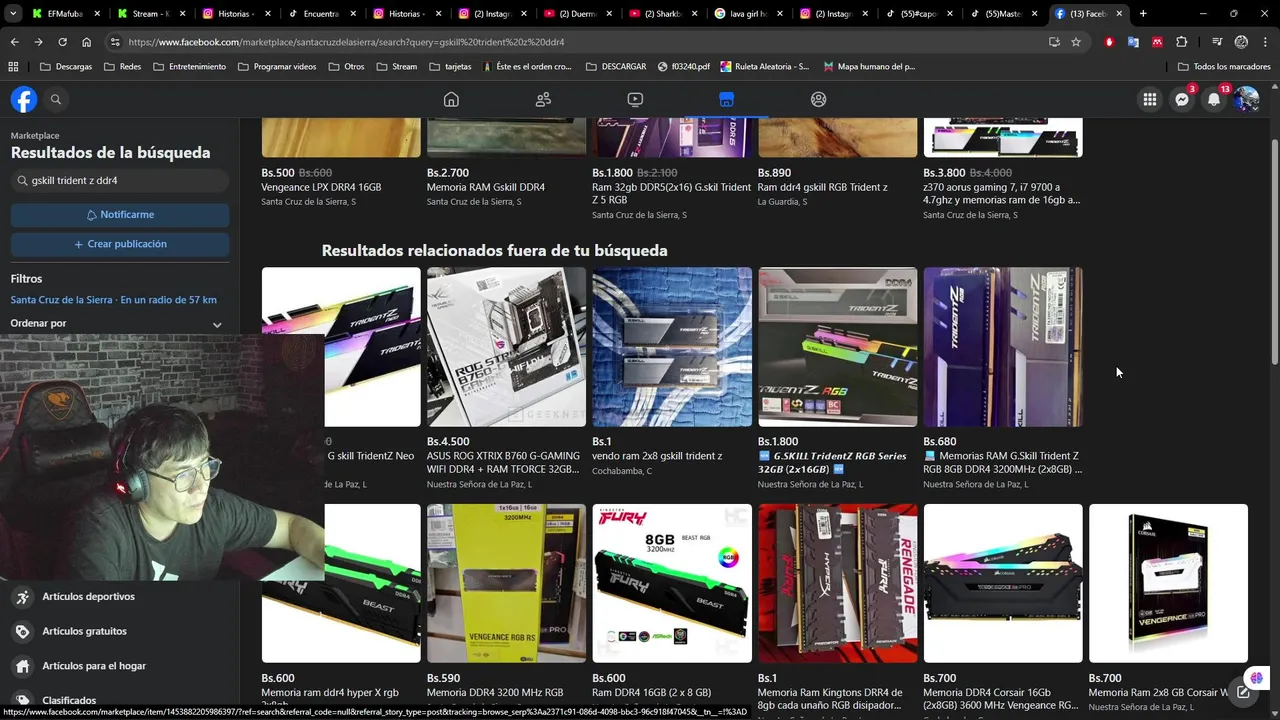Click the marketplace search field with gskill trident
This screenshot has width=1280, height=720.
(x=120, y=181)
